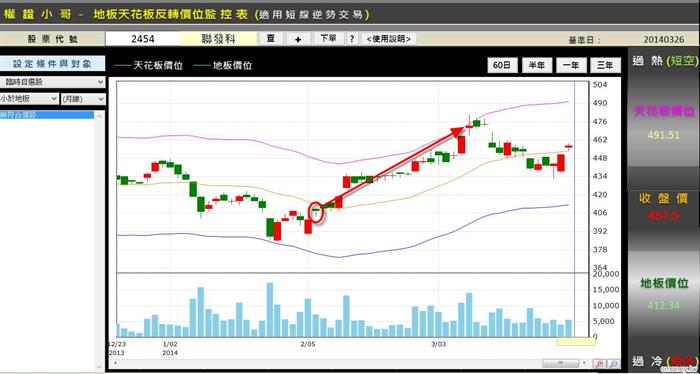Click the 股票代號 label
This screenshot has height=374, width=700.
pos(52,39)
